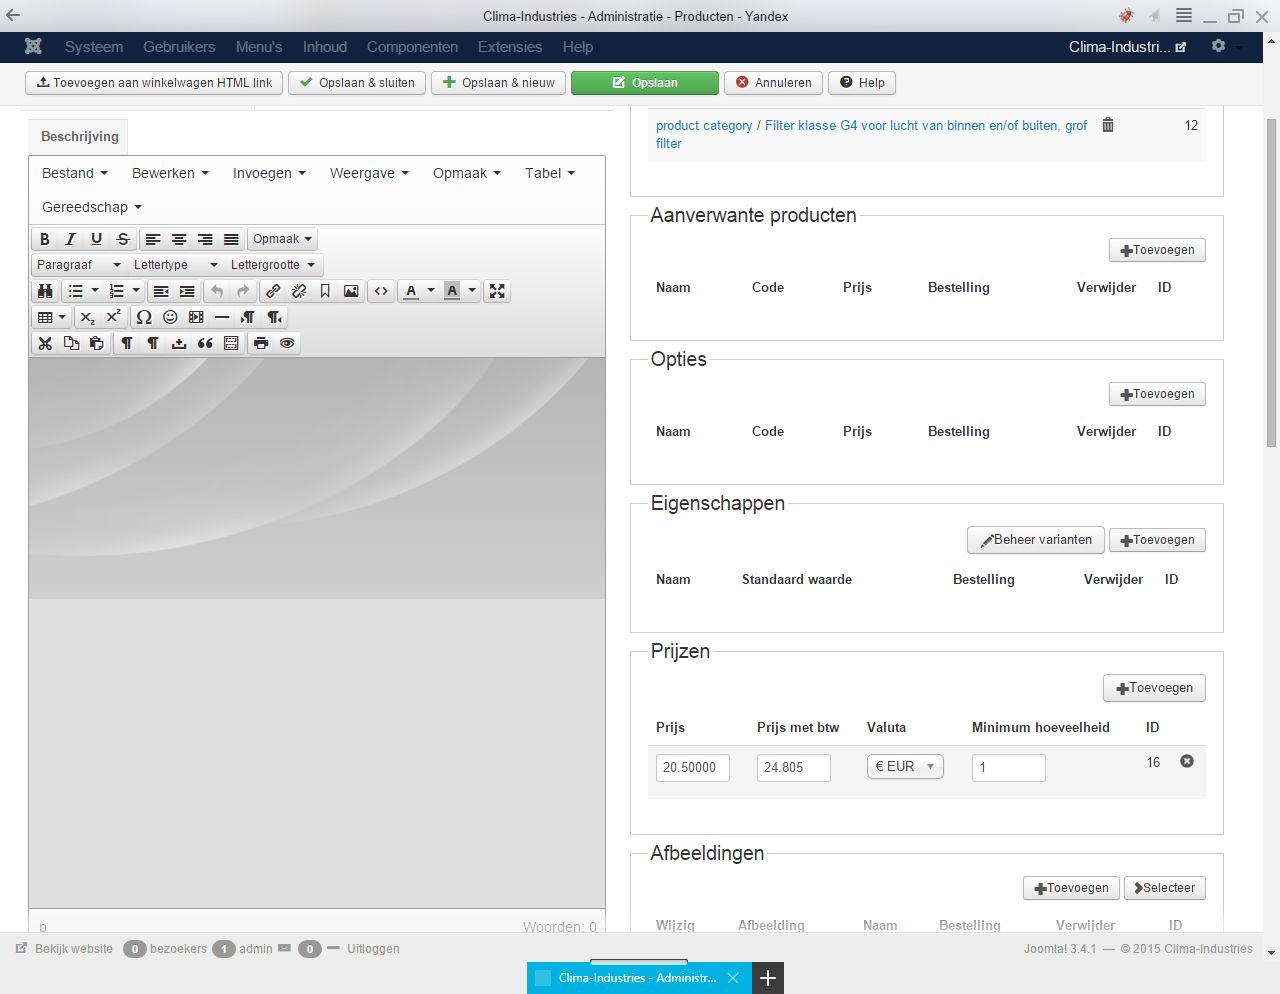The width and height of the screenshot is (1280, 994).
Task: Open the Joomla logo menu
Action: 33,46
